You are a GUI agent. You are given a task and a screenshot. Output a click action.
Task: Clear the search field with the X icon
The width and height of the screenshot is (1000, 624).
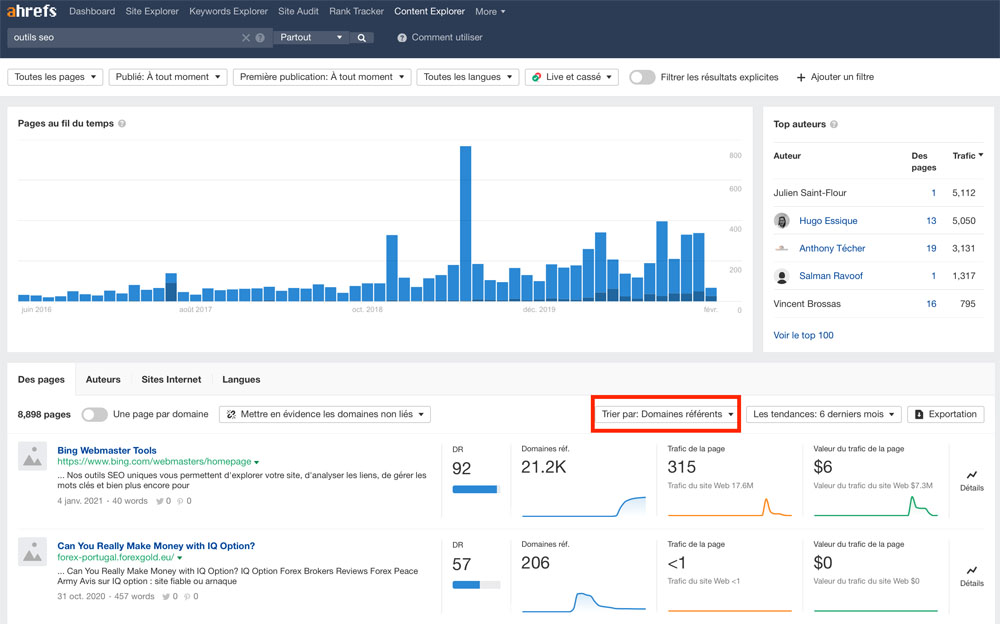pyautogui.click(x=246, y=38)
